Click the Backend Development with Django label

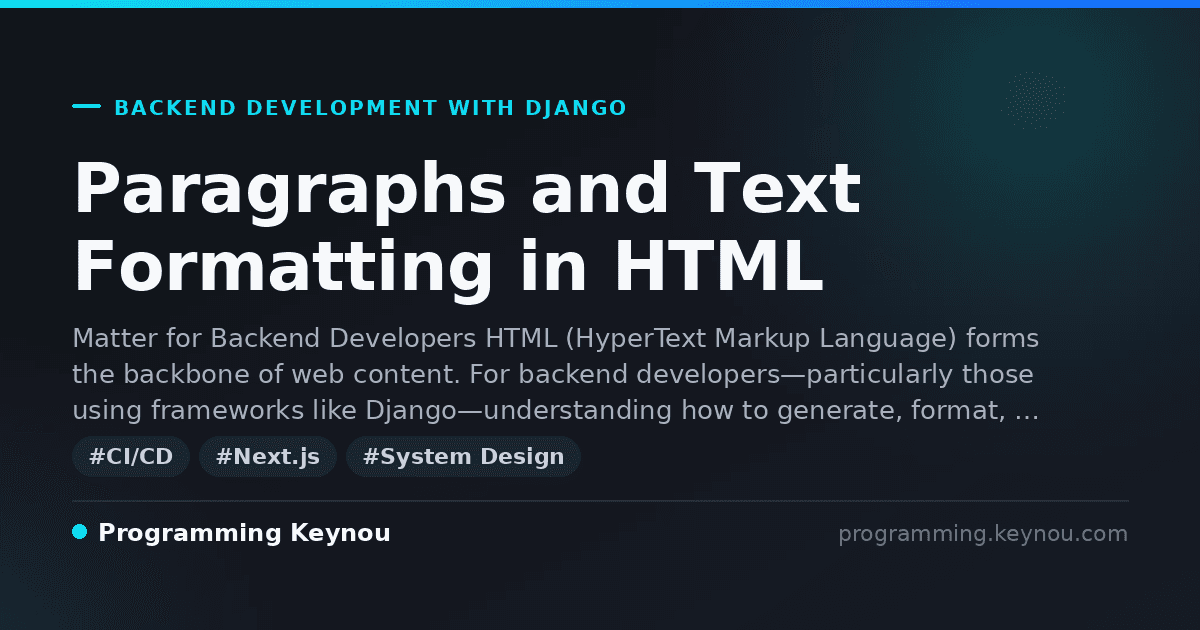pyautogui.click(x=371, y=108)
